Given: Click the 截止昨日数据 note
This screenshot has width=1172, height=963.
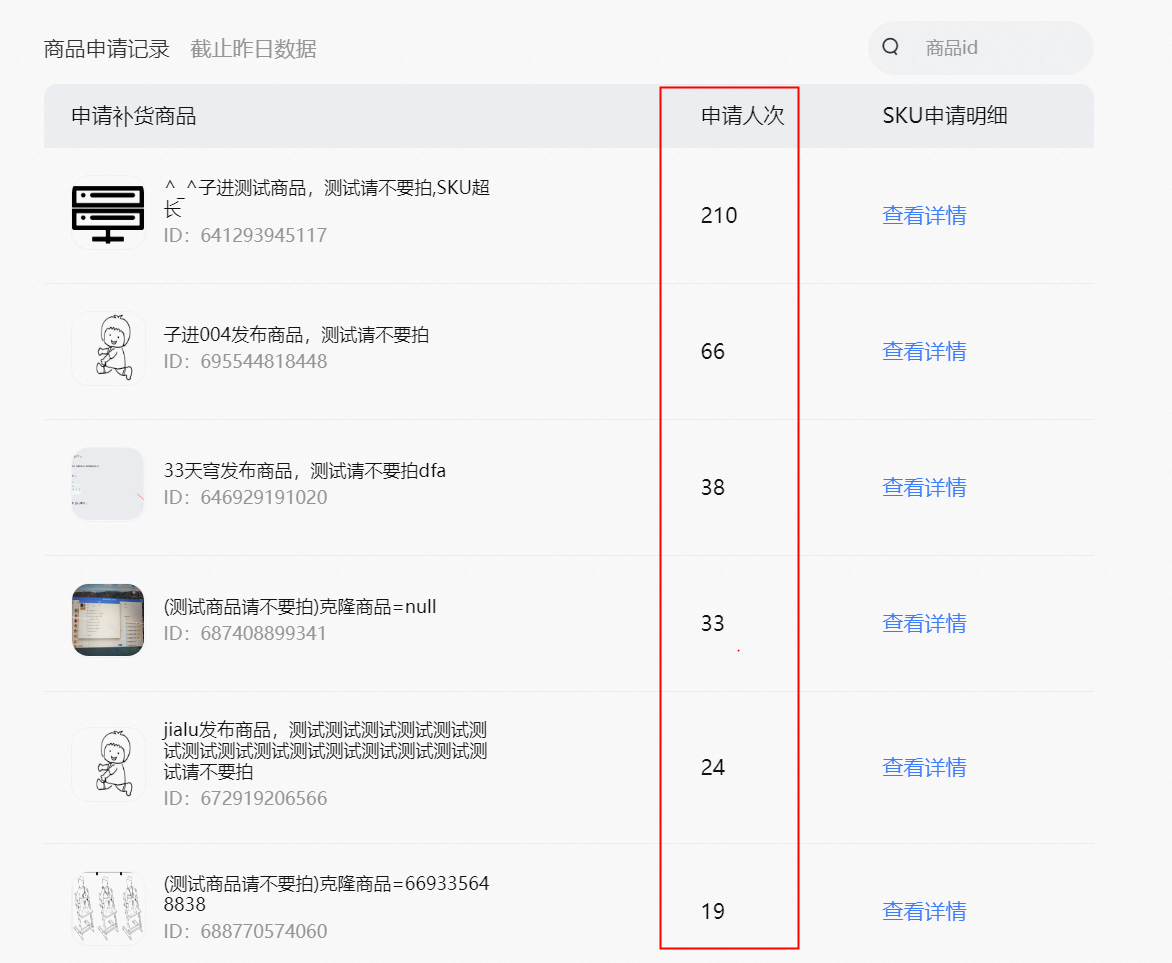Looking at the screenshot, I should [253, 49].
